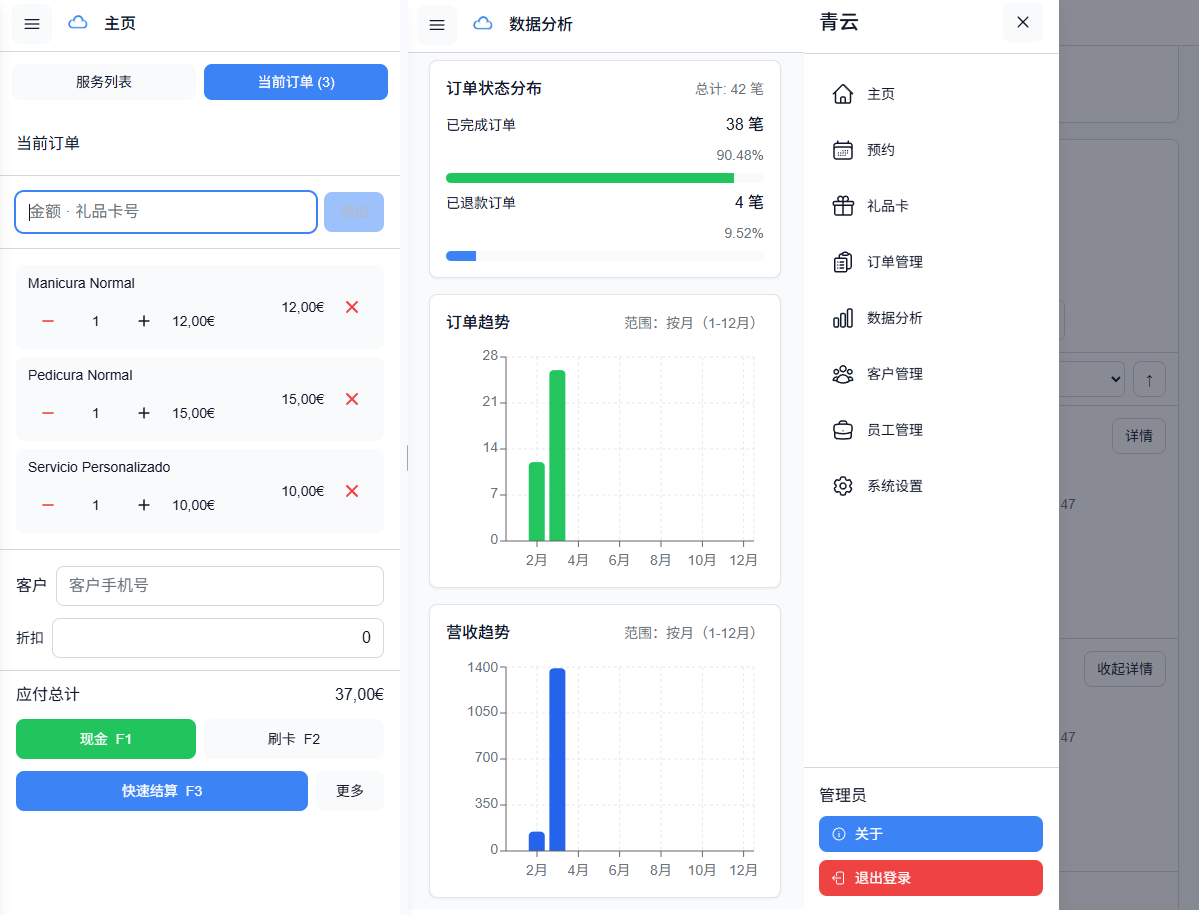Click the 数据分析 bar chart icon
The image size is (1199, 918).
843,318
